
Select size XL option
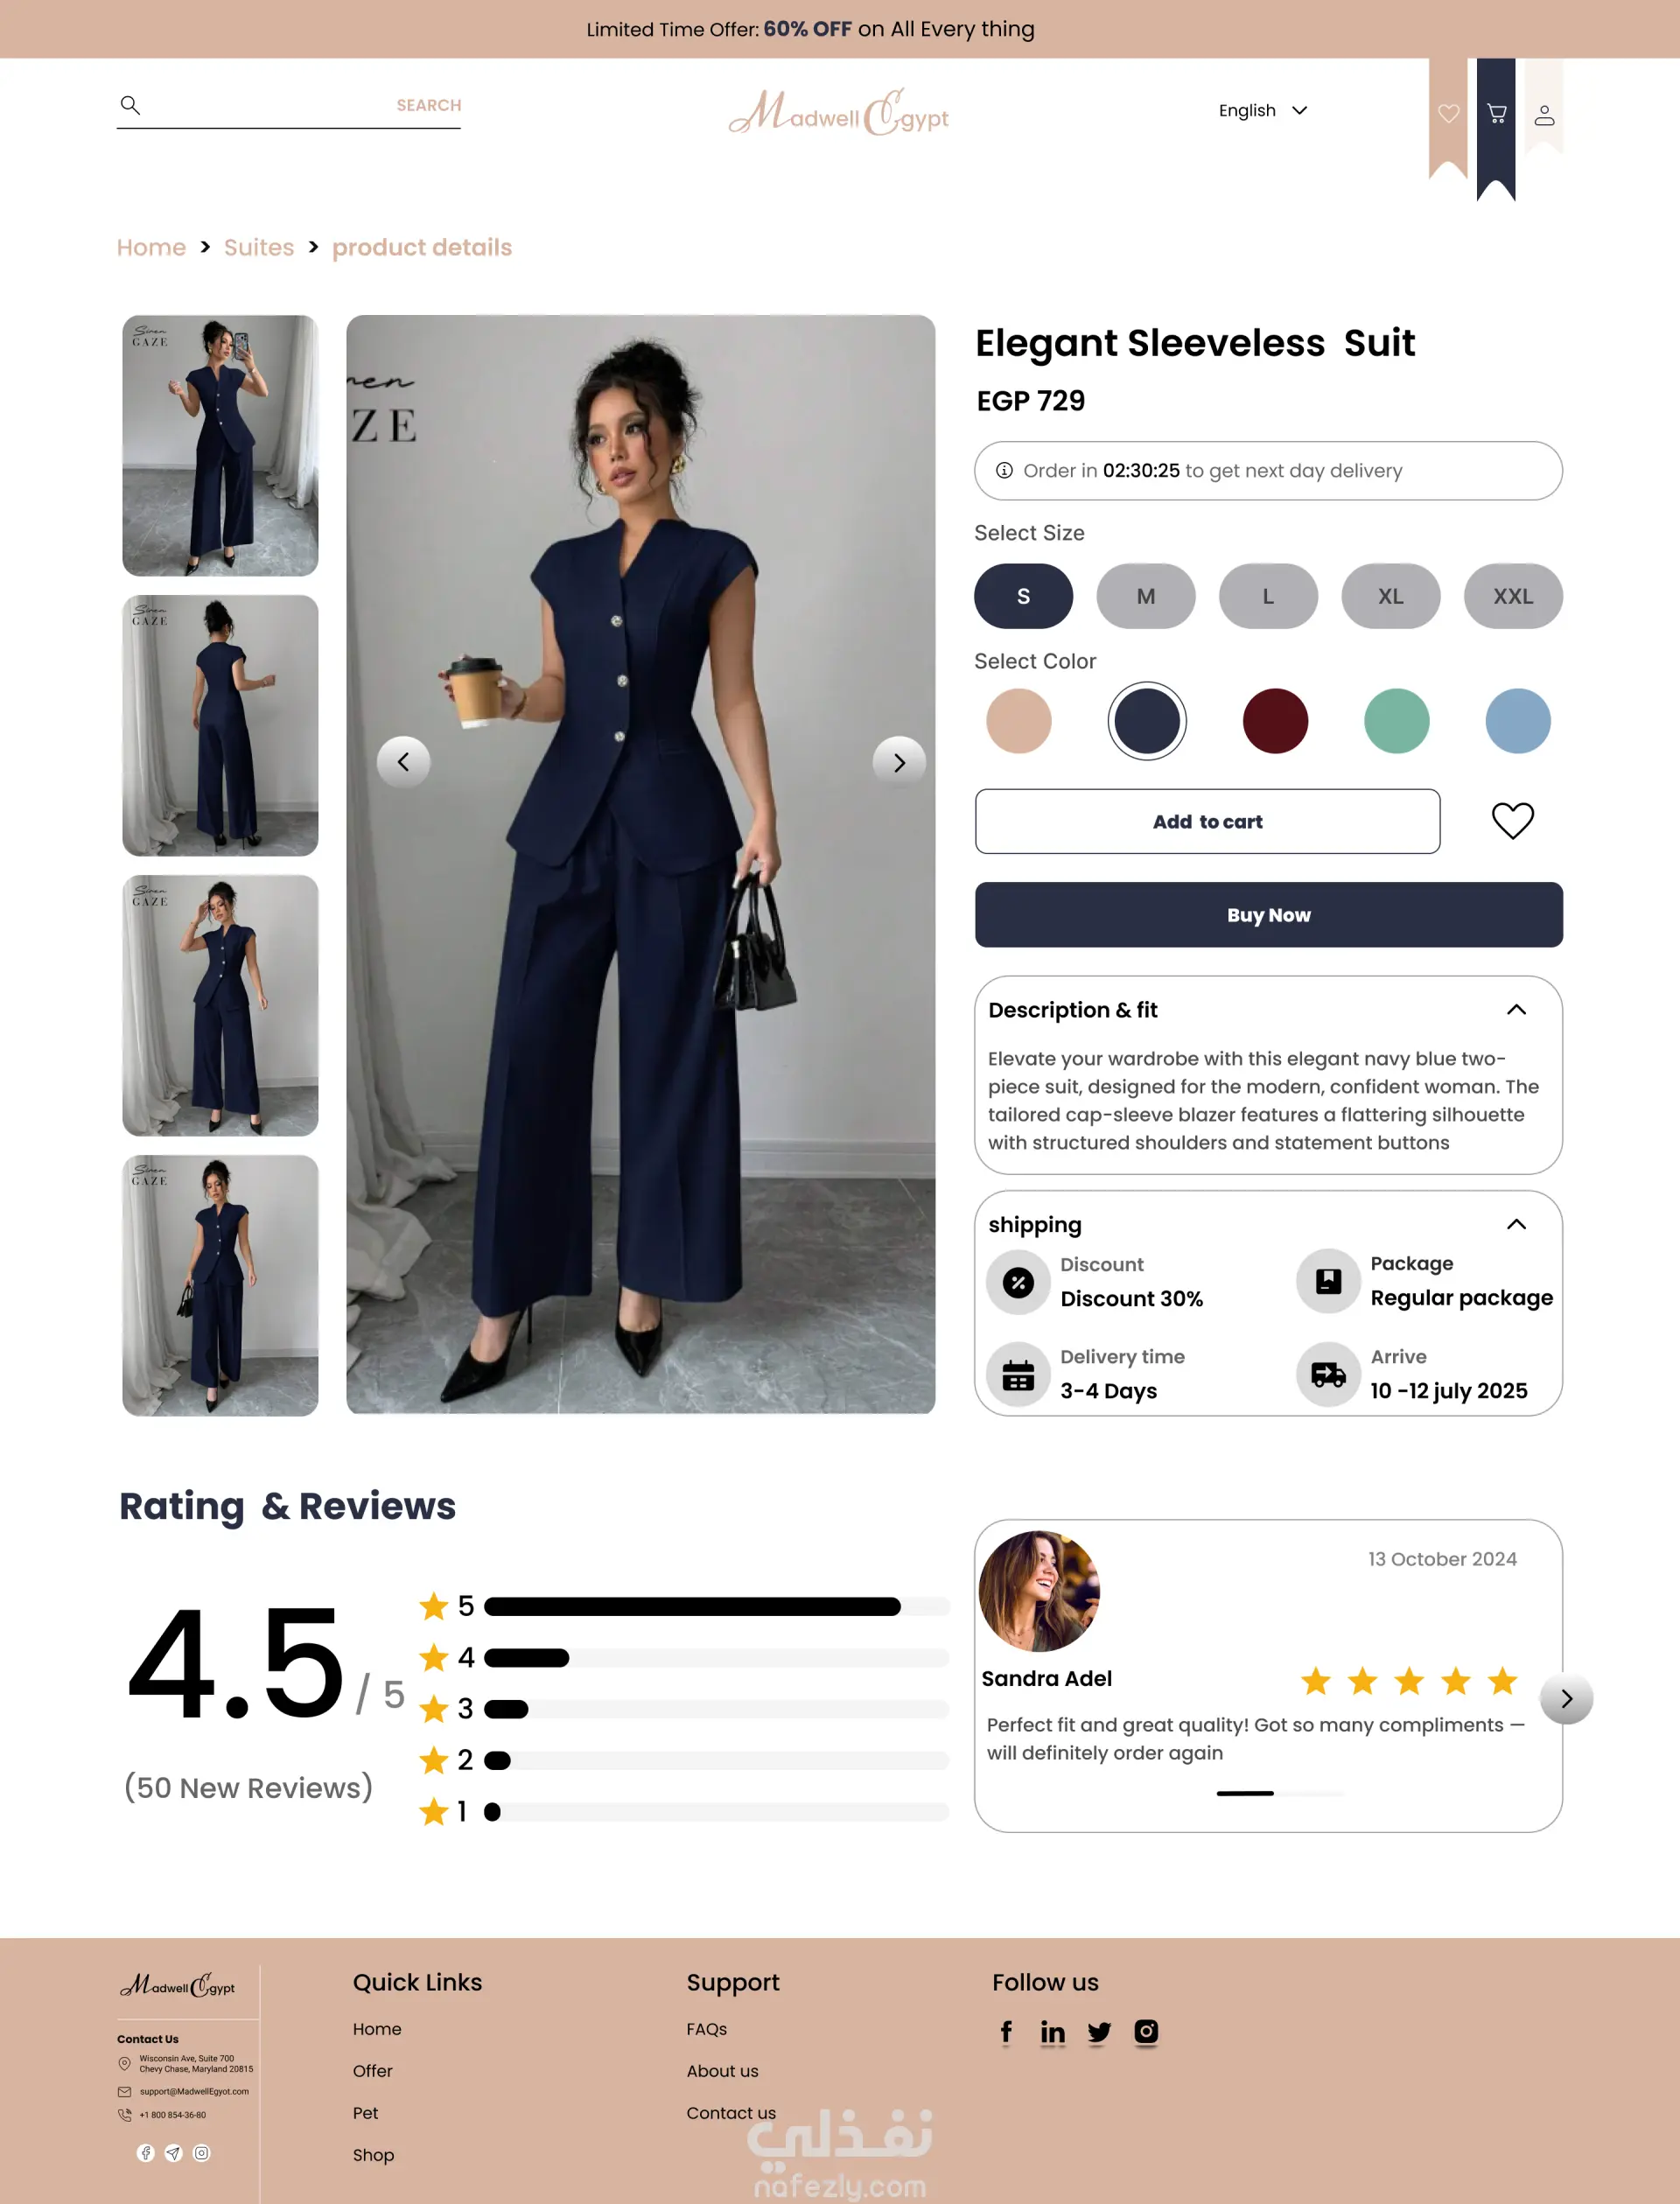coord(1391,596)
